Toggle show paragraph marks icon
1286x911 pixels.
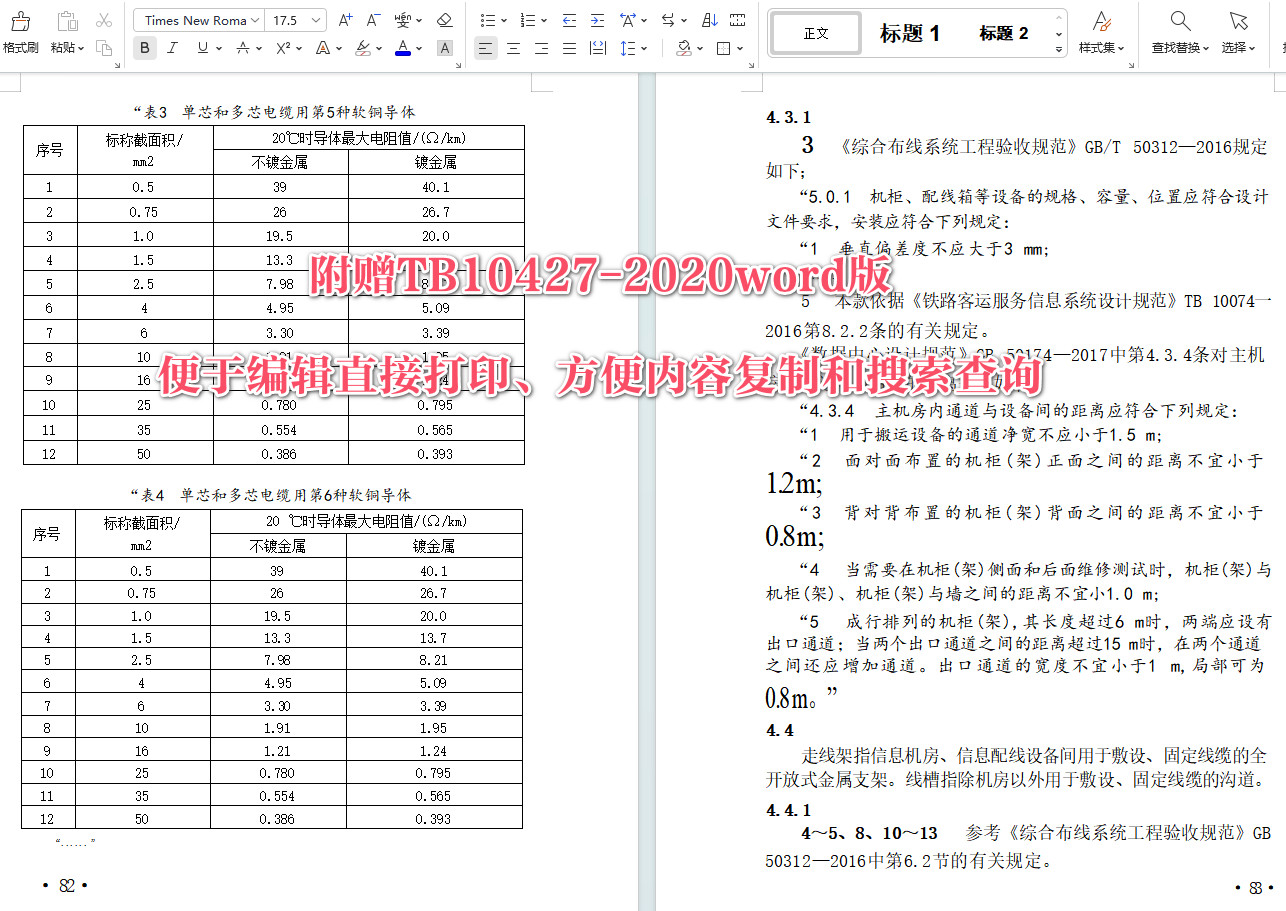738,20
